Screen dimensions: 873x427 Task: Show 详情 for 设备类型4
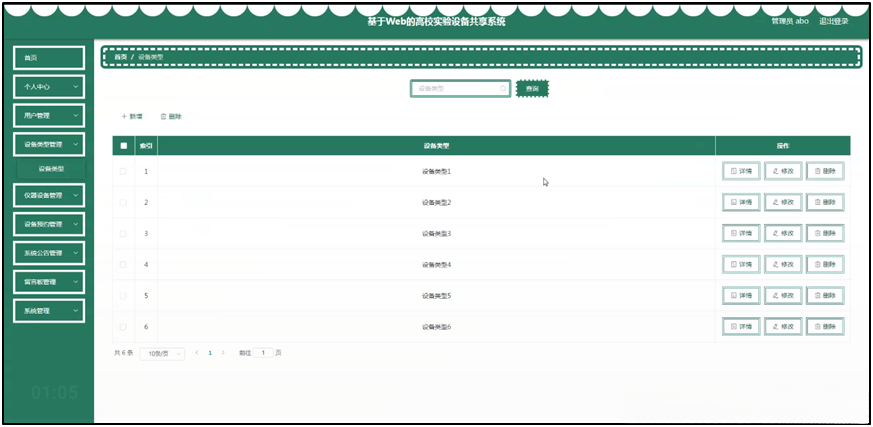click(x=741, y=264)
